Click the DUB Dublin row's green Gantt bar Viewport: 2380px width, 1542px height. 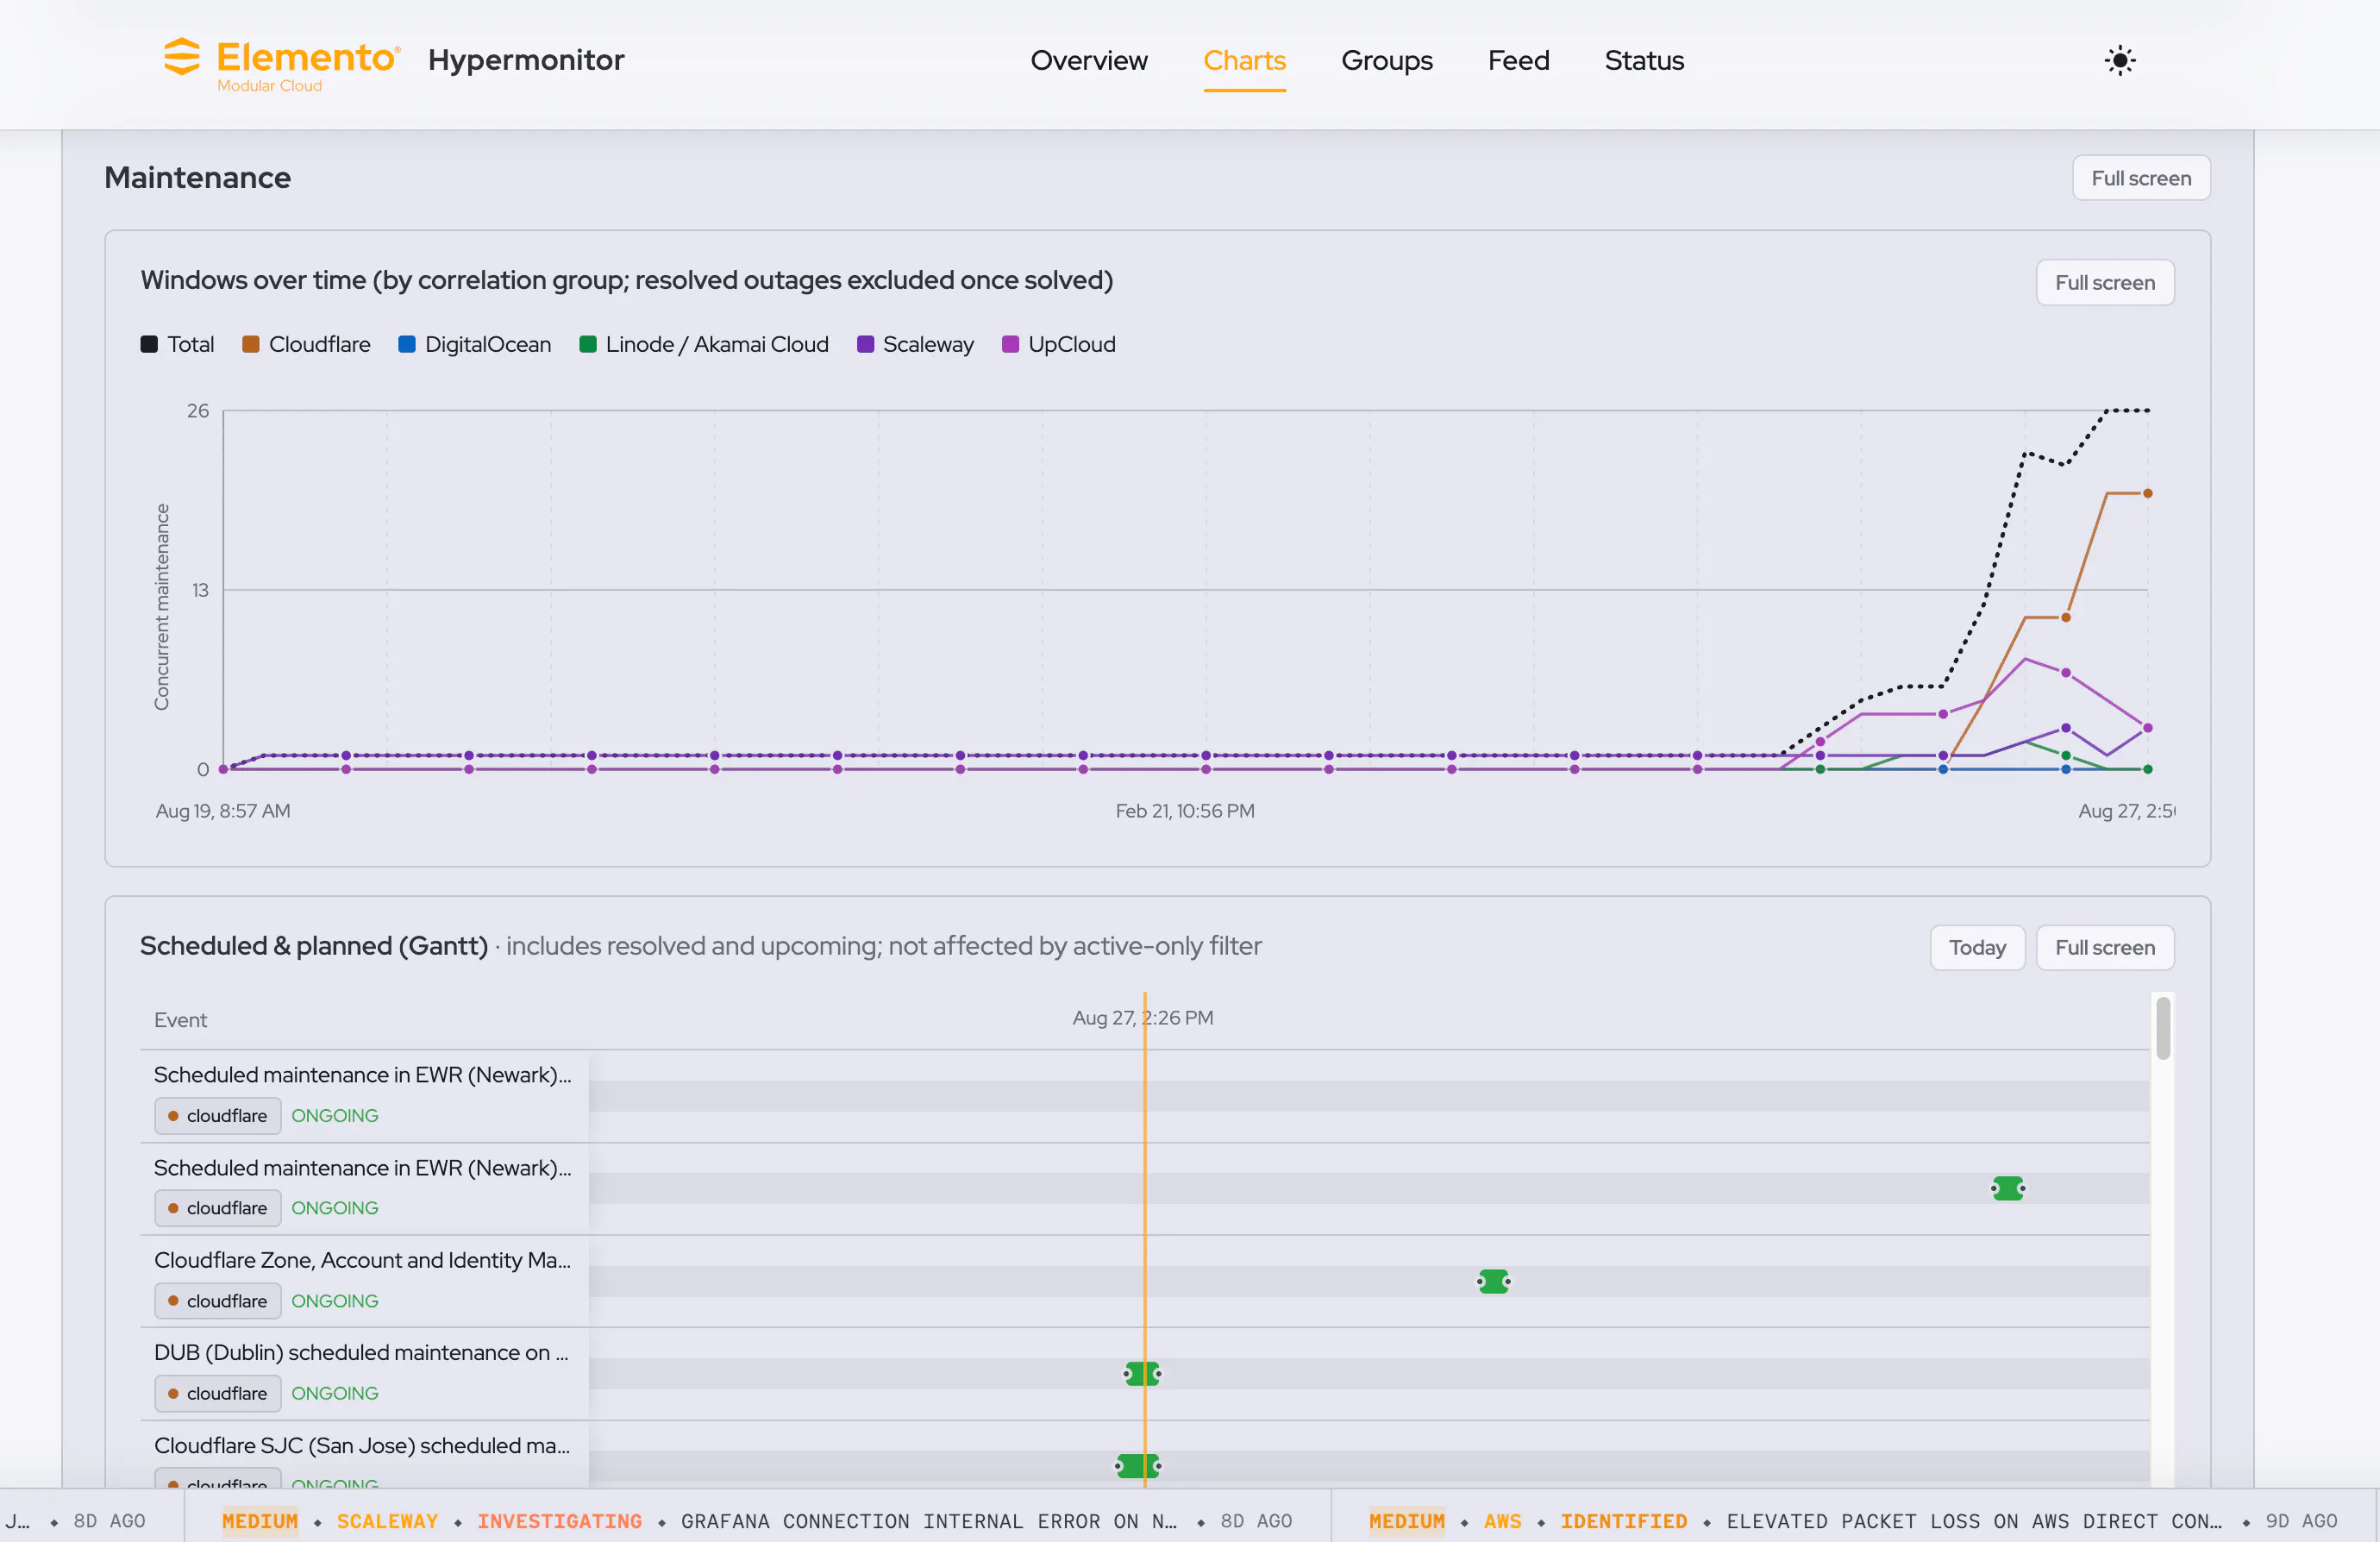point(1142,1374)
